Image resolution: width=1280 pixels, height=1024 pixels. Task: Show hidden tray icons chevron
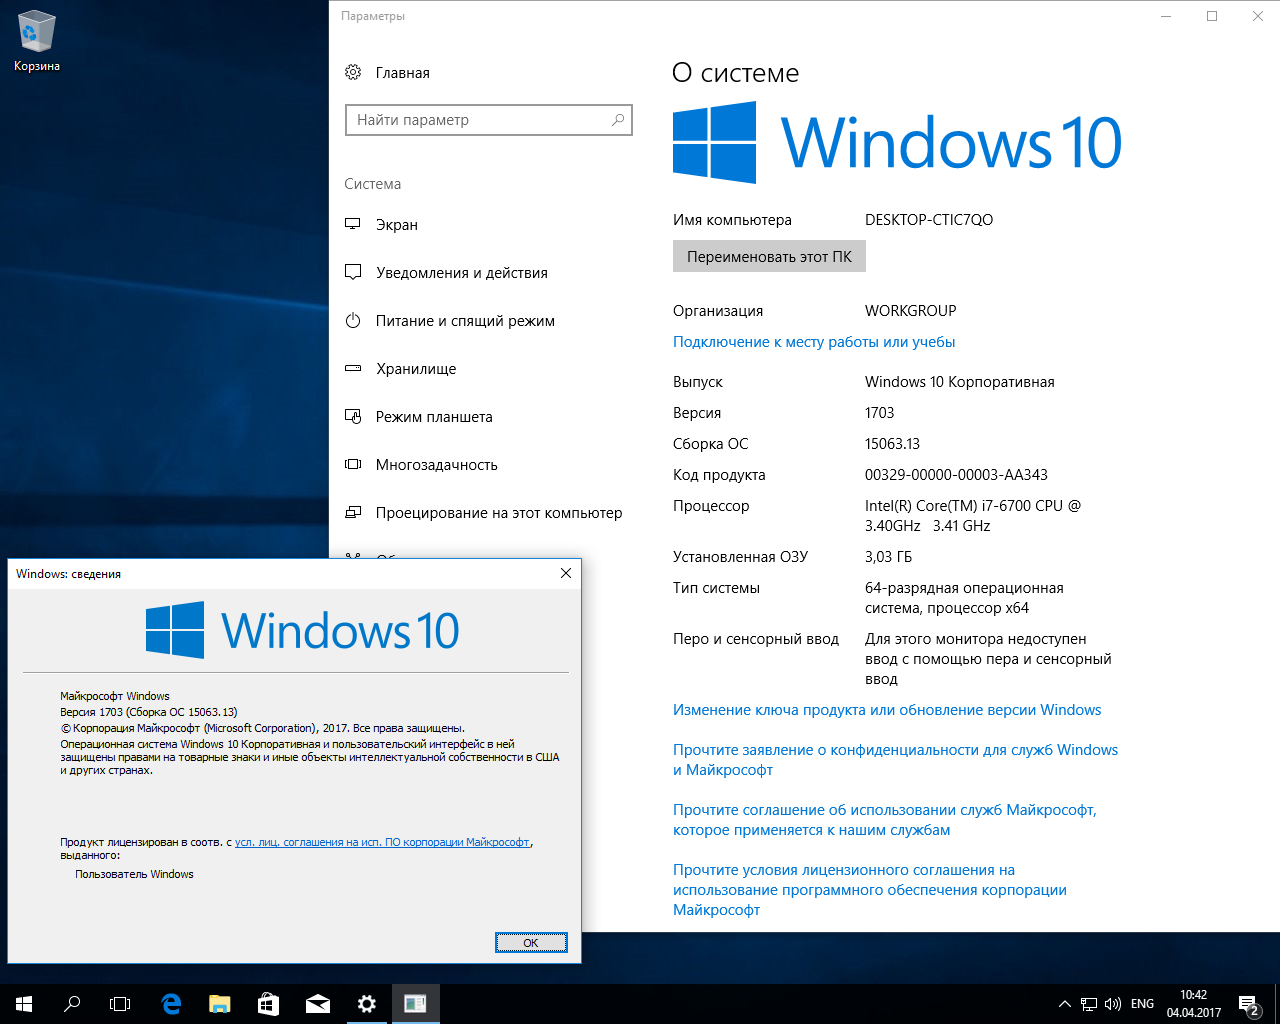[x=1064, y=1004]
